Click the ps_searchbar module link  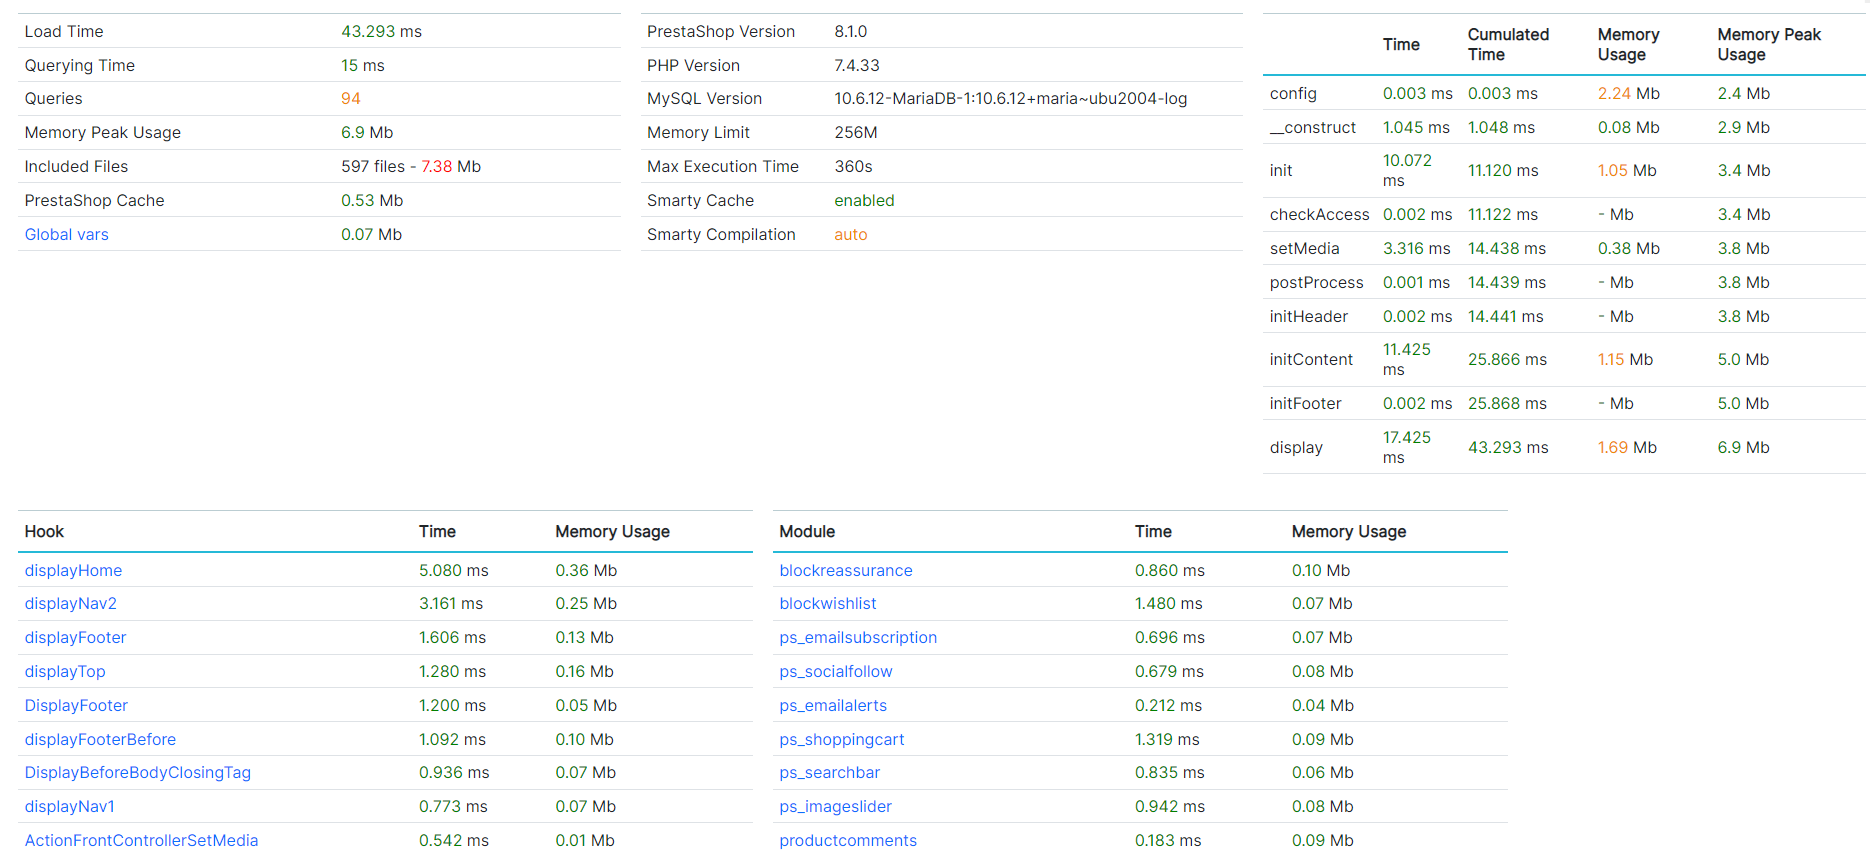tap(829, 773)
